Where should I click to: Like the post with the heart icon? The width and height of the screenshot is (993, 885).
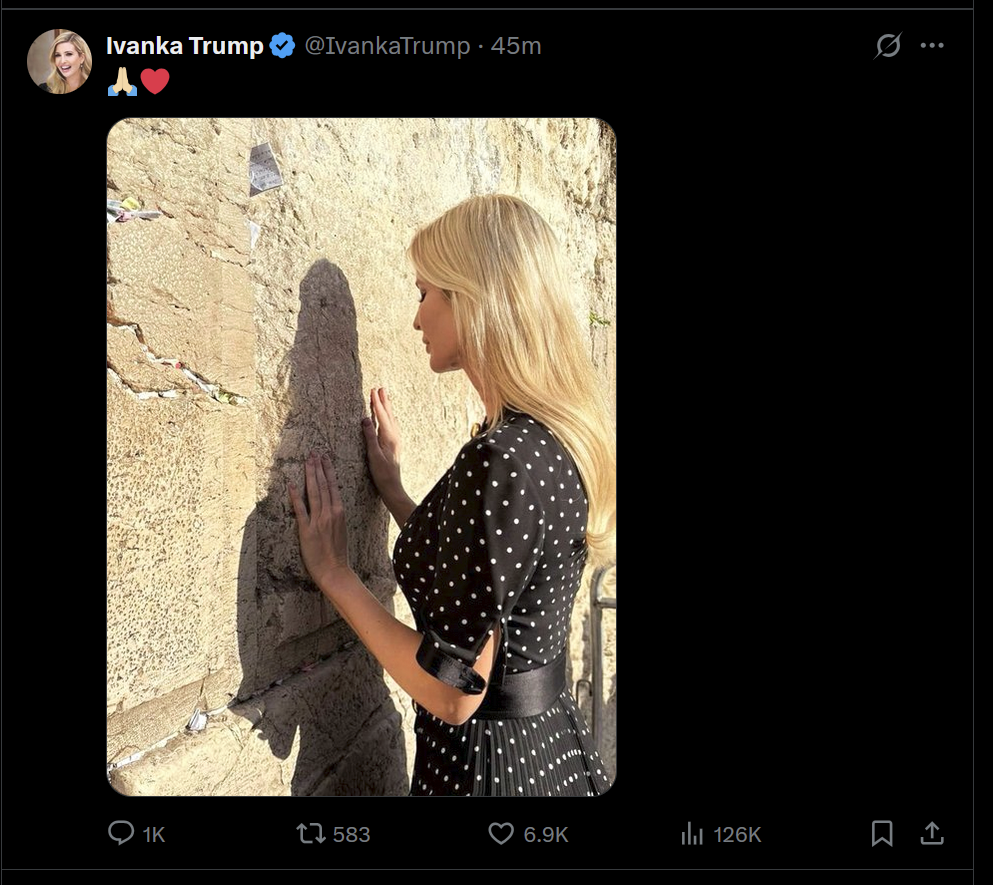501,833
